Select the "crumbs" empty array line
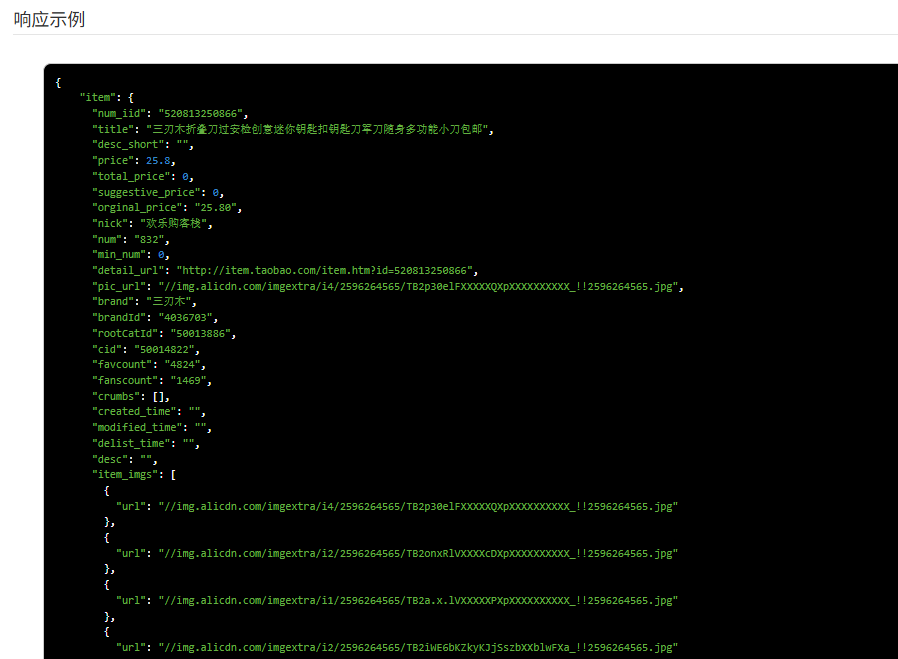Image resolution: width=898 pixels, height=659 pixels. 131,396
